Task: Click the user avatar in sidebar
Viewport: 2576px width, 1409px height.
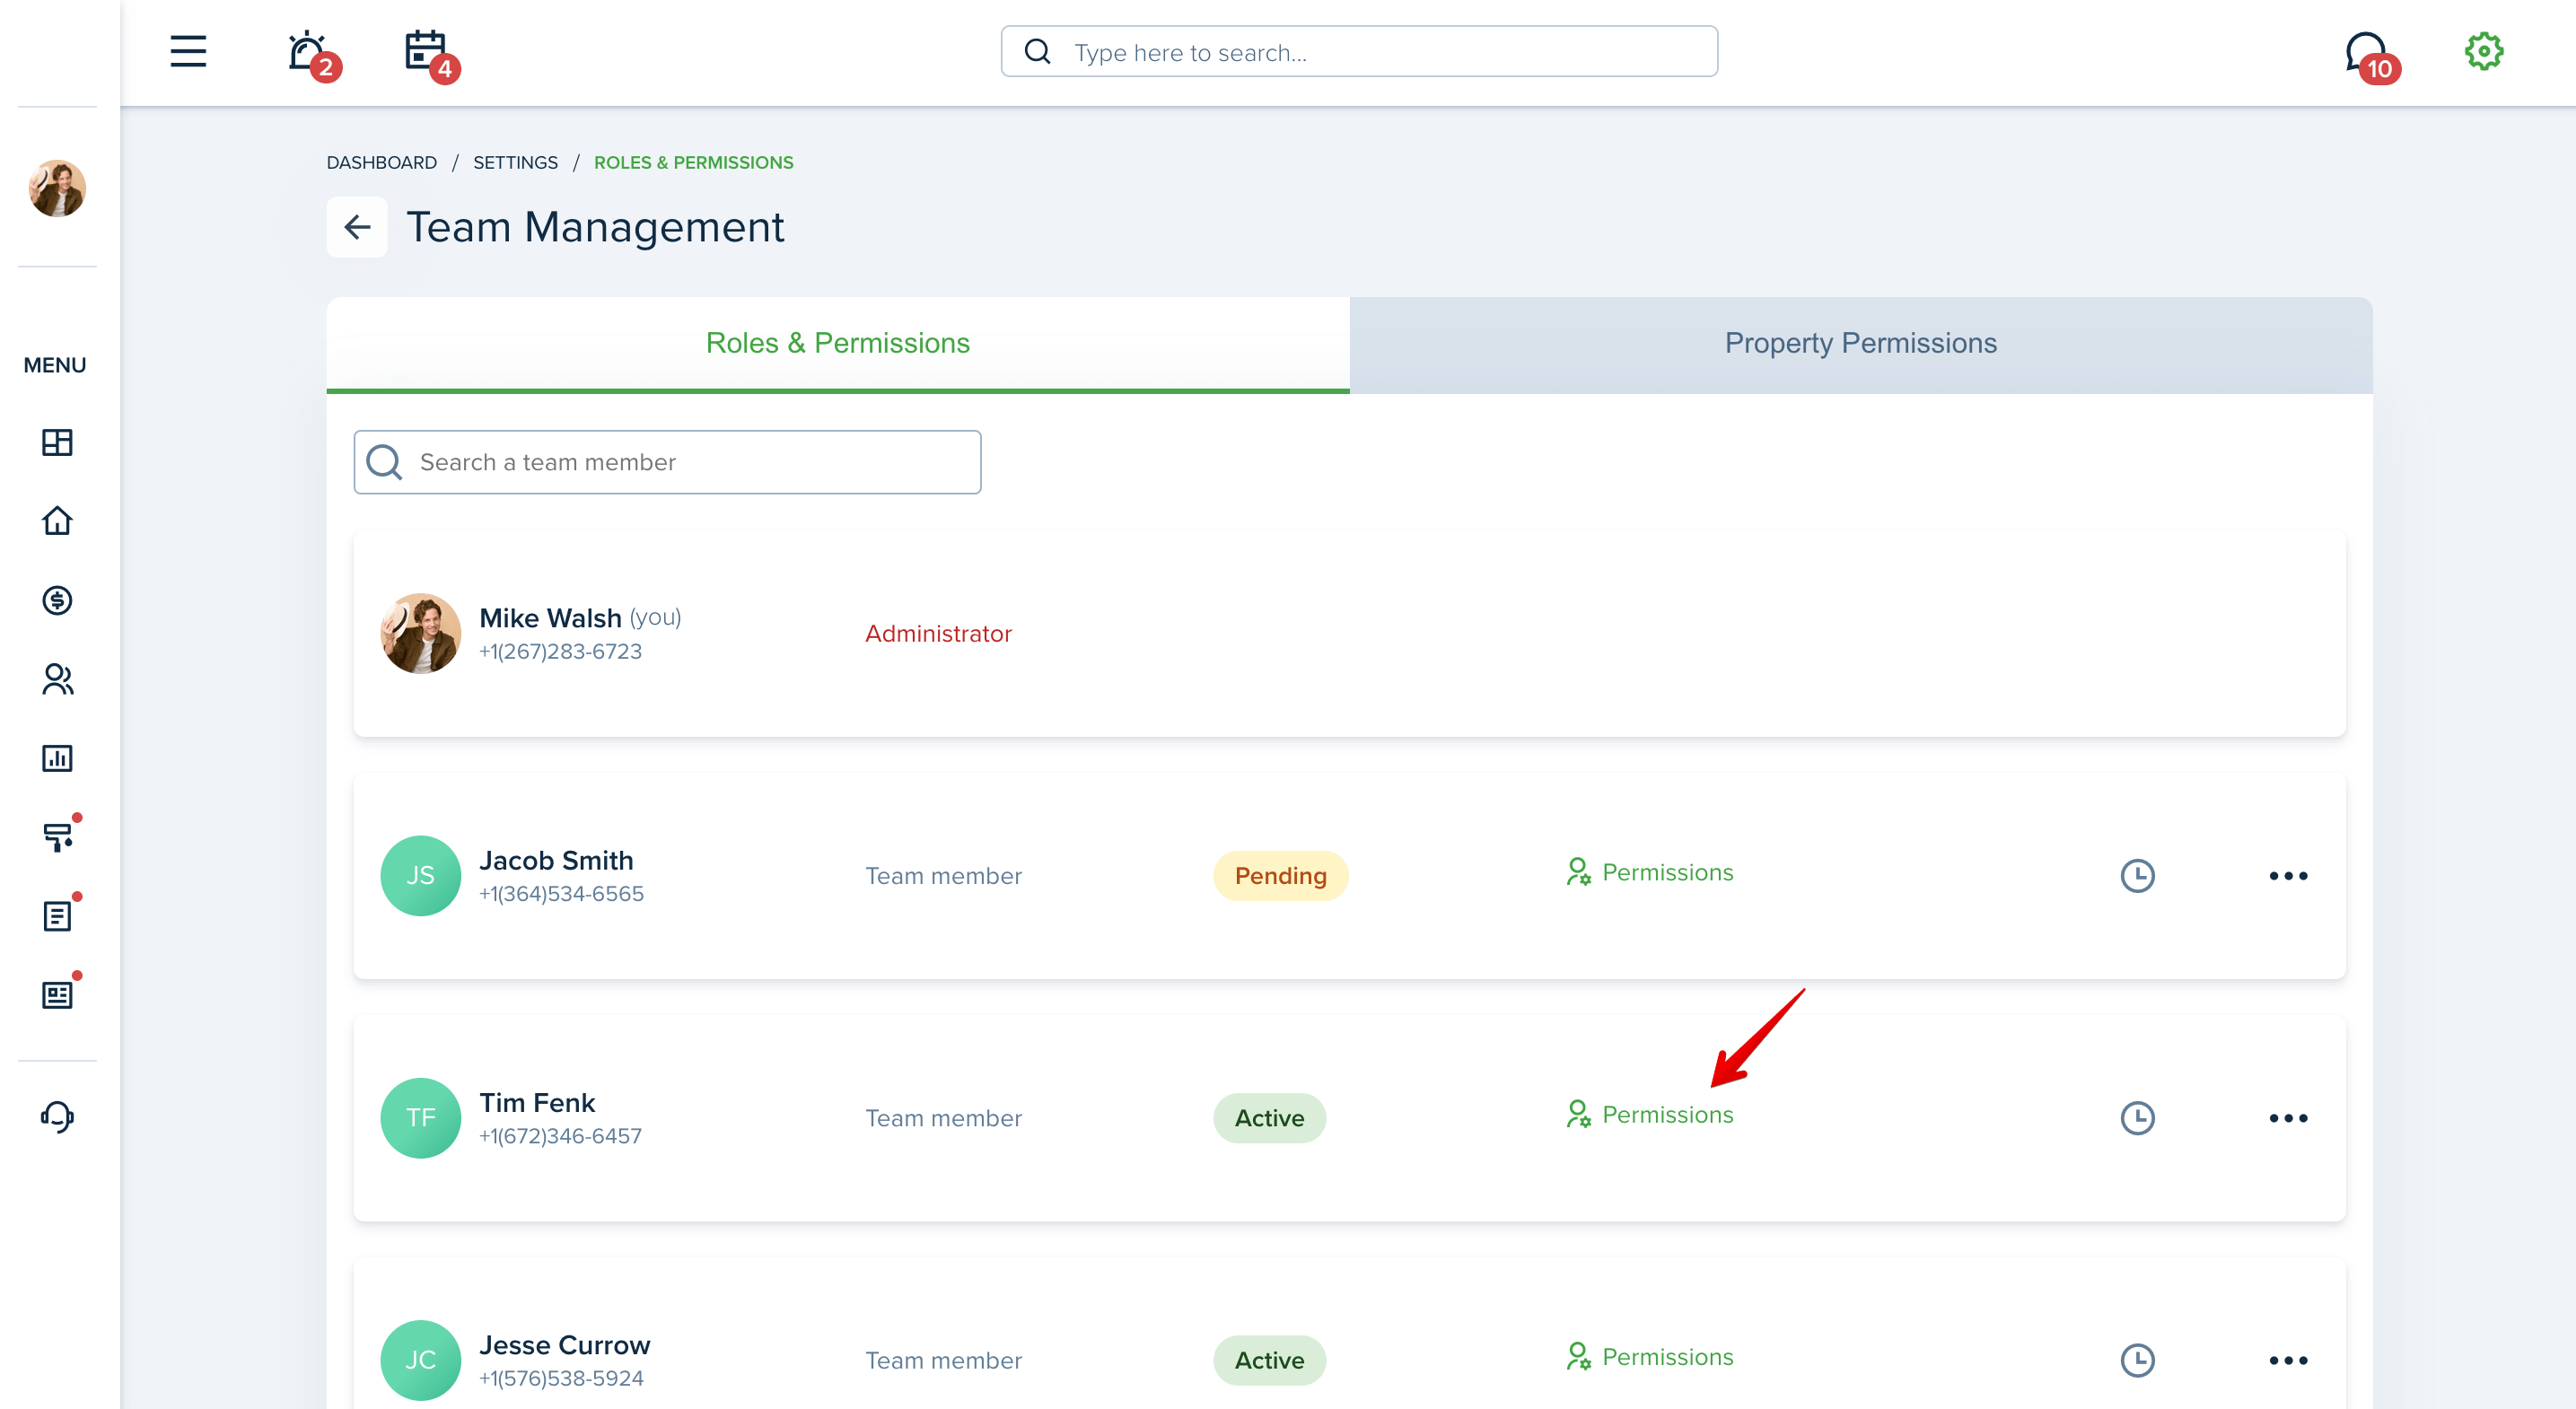Action: 57,188
